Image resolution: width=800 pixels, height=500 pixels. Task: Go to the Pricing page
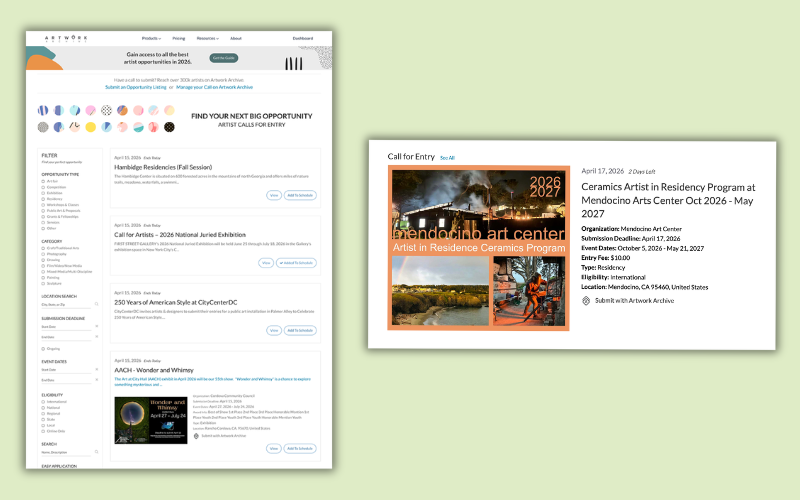[179, 38]
